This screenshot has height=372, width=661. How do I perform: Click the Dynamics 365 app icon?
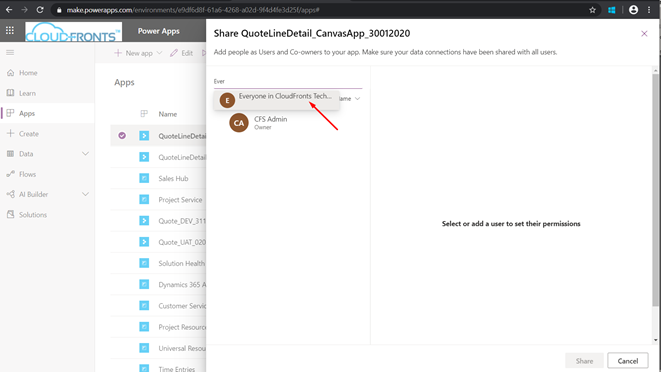[x=144, y=284]
